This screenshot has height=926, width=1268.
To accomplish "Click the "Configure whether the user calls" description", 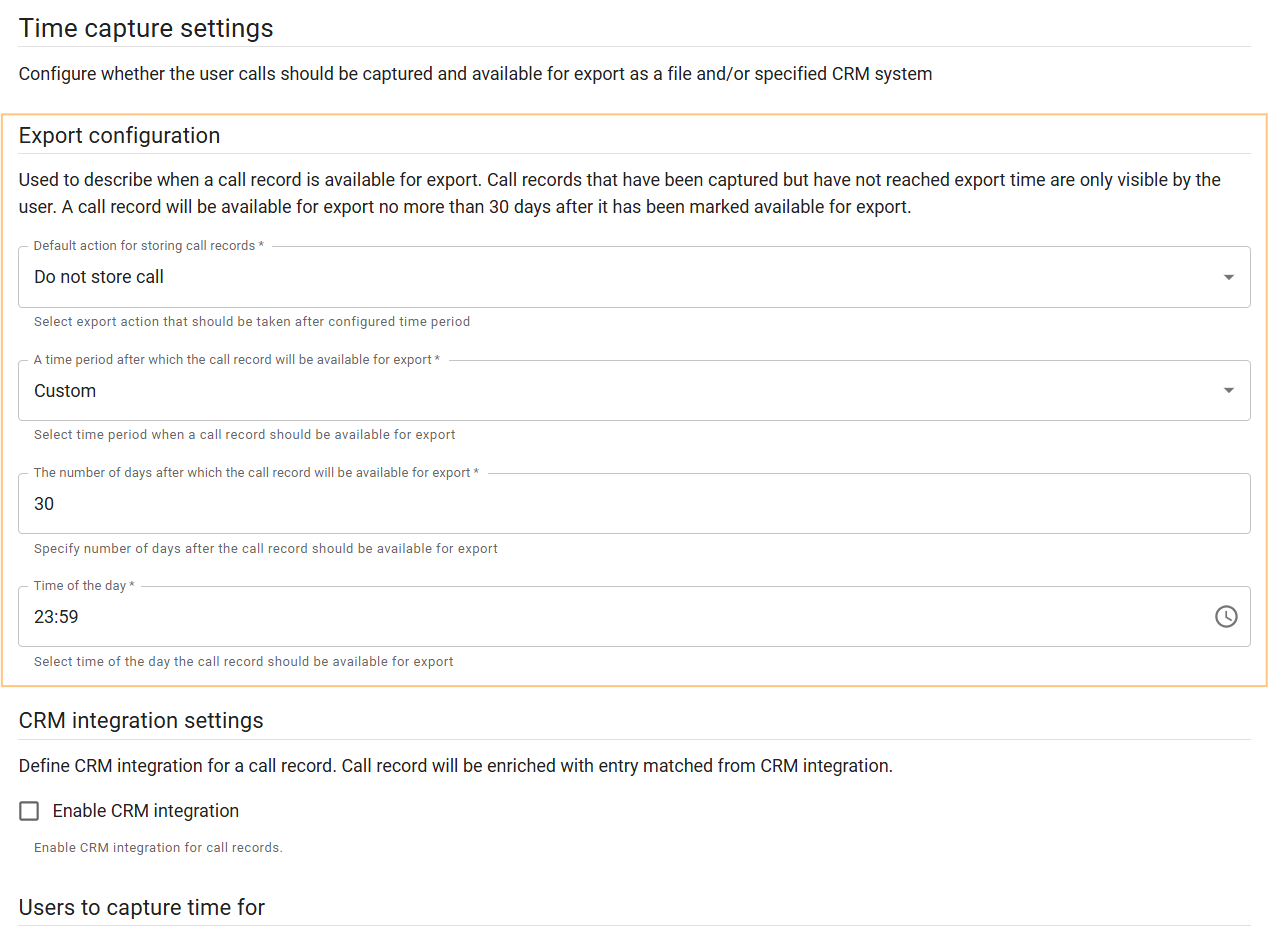I will [x=475, y=74].
